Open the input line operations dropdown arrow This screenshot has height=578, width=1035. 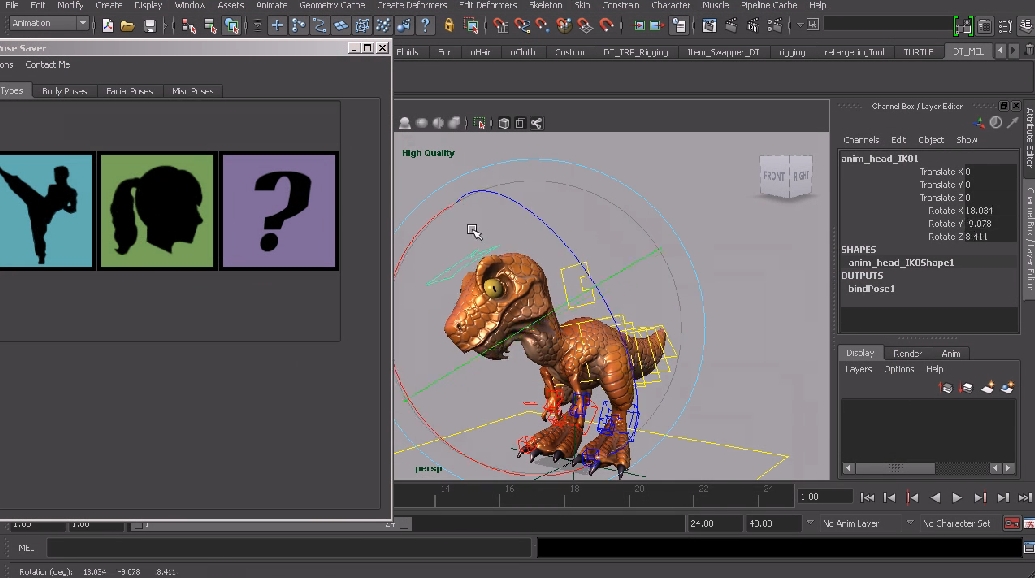coord(800,25)
